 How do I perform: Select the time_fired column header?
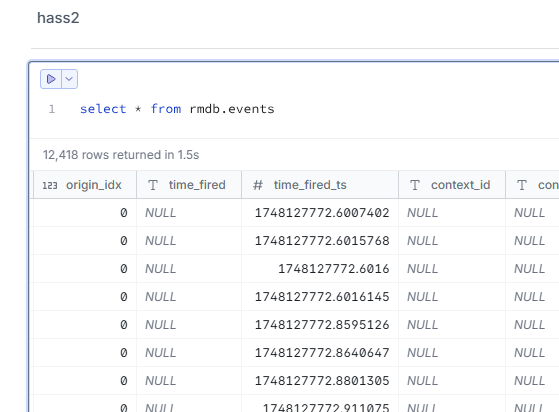coord(189,185)
